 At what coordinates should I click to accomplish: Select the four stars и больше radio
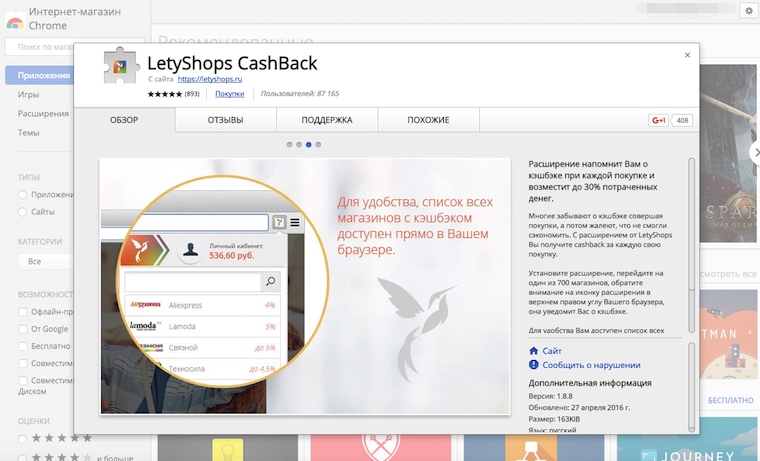click(22, 457)
